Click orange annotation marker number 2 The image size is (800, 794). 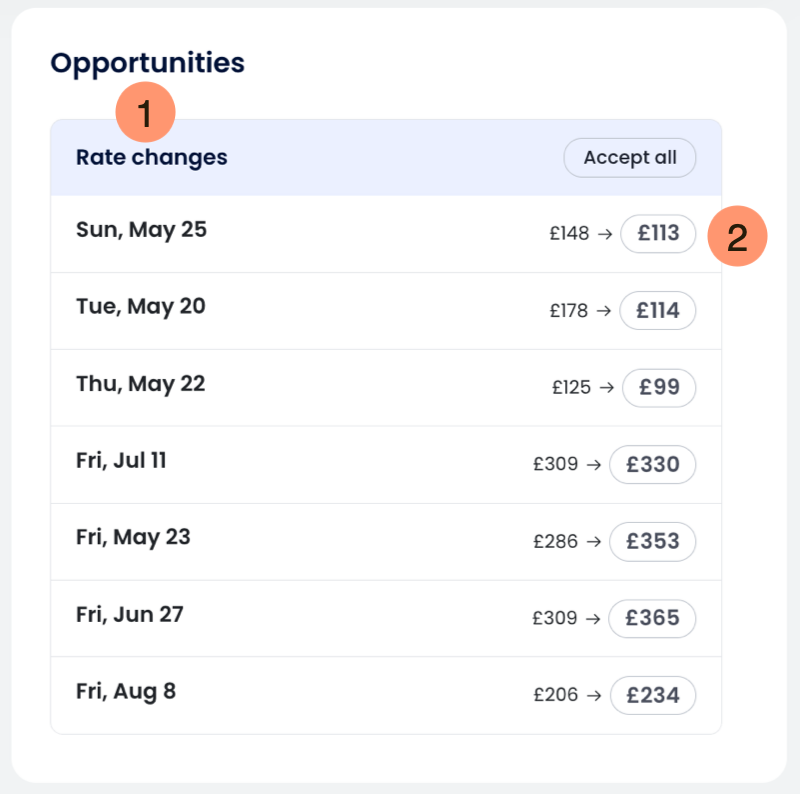737,238
